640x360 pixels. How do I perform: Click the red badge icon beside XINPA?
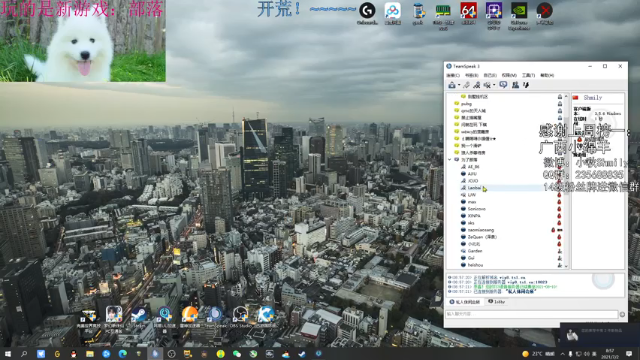[x=559, y=216]
